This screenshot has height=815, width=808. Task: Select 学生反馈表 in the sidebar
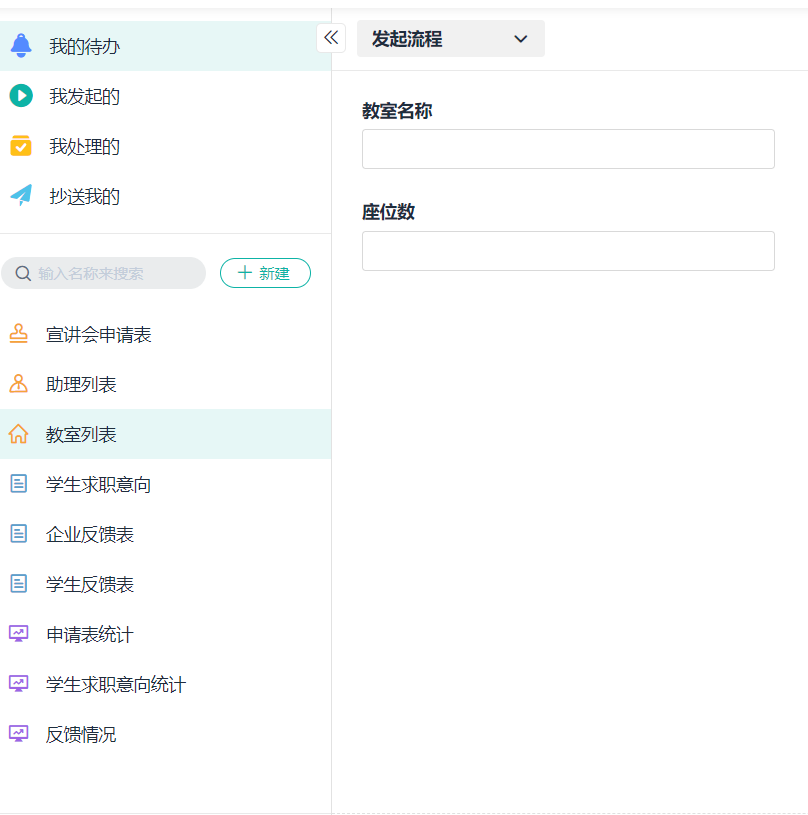pos(90,585)
